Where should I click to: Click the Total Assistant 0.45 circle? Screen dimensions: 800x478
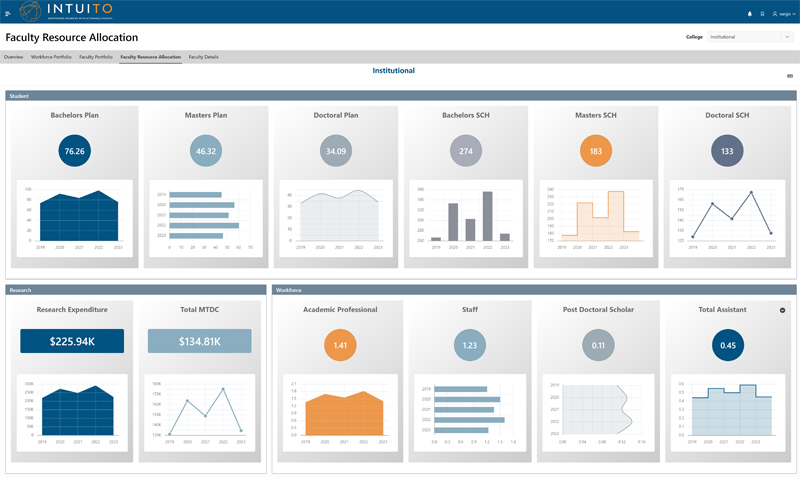point(728,345)
